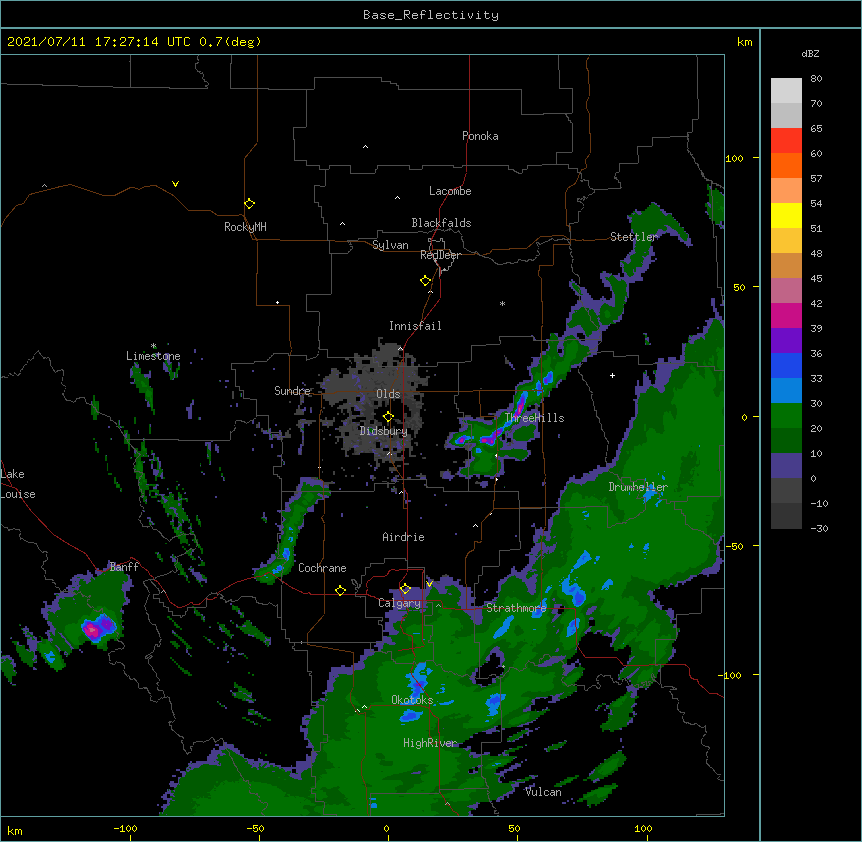Click the yellow V marker northwest of RockyMH
Image resolution: width=862 pixels, height=842 pixels.
(175, 184)
